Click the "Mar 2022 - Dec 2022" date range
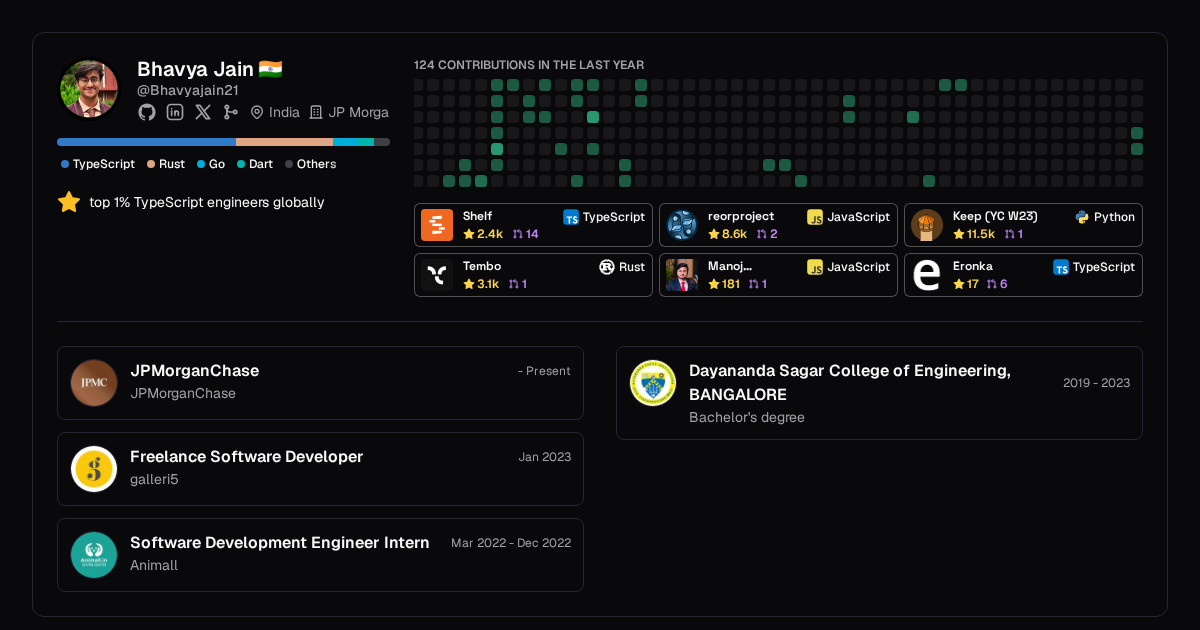 click(511, 543)
